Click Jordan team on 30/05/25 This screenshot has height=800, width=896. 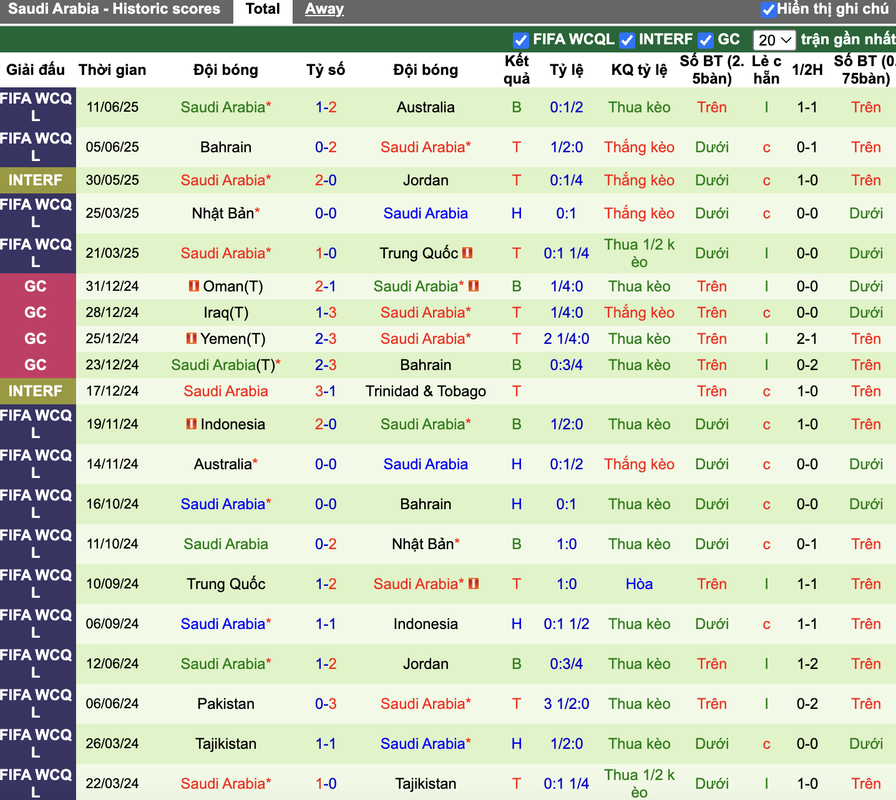pos(426,180)
